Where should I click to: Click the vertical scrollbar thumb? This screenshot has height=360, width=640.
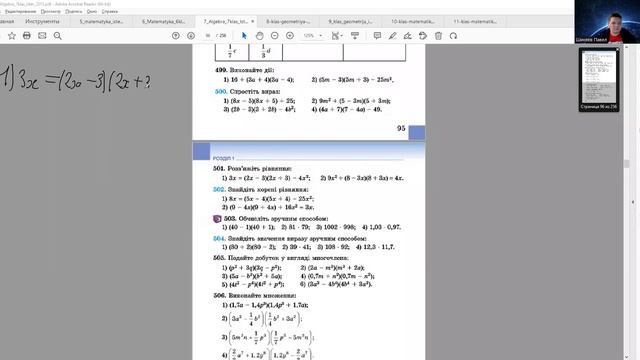pyautogui.click(x=627, y=164)
